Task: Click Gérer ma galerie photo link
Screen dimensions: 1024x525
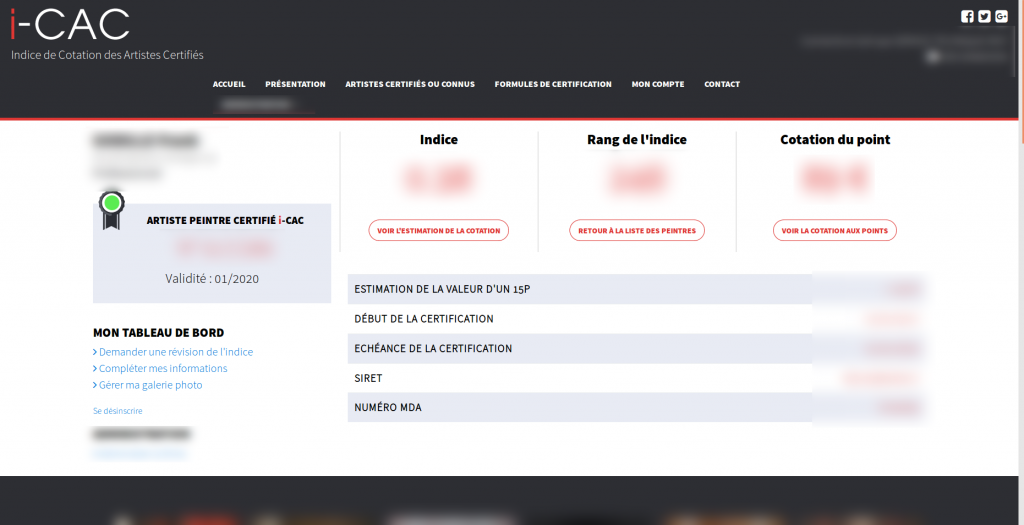Action: coord(150,385)
